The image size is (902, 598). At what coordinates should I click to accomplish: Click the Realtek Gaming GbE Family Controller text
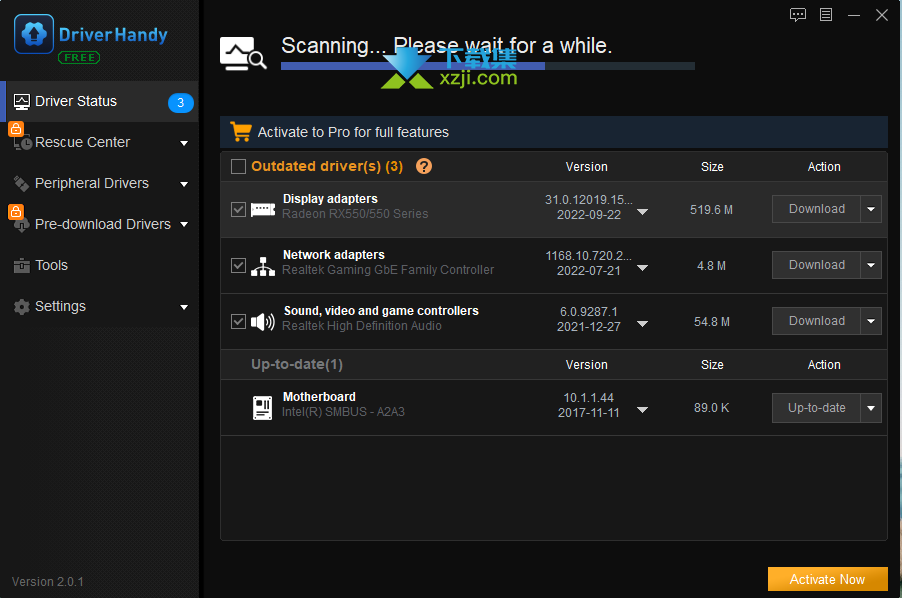[388, 270]
